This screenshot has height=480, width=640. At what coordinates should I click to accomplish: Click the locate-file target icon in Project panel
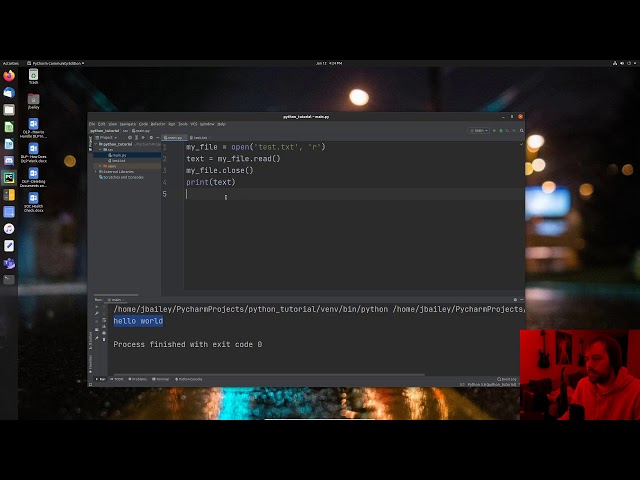pyautogui.click(x=130, y=138)
